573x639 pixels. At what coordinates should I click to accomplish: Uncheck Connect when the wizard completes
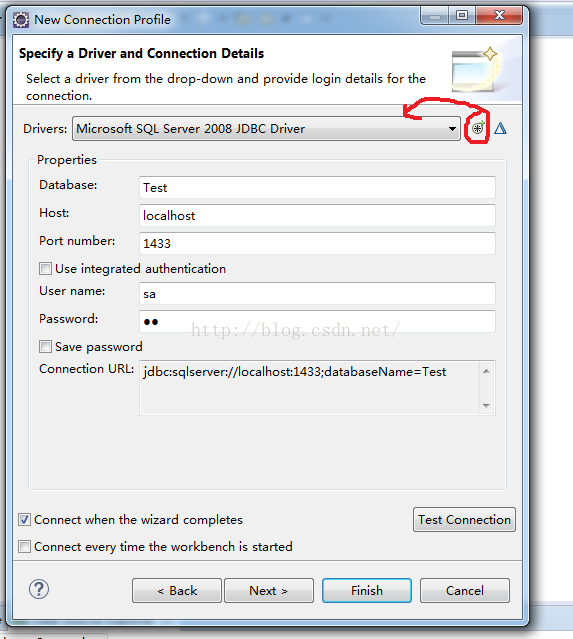pos(24,520)
